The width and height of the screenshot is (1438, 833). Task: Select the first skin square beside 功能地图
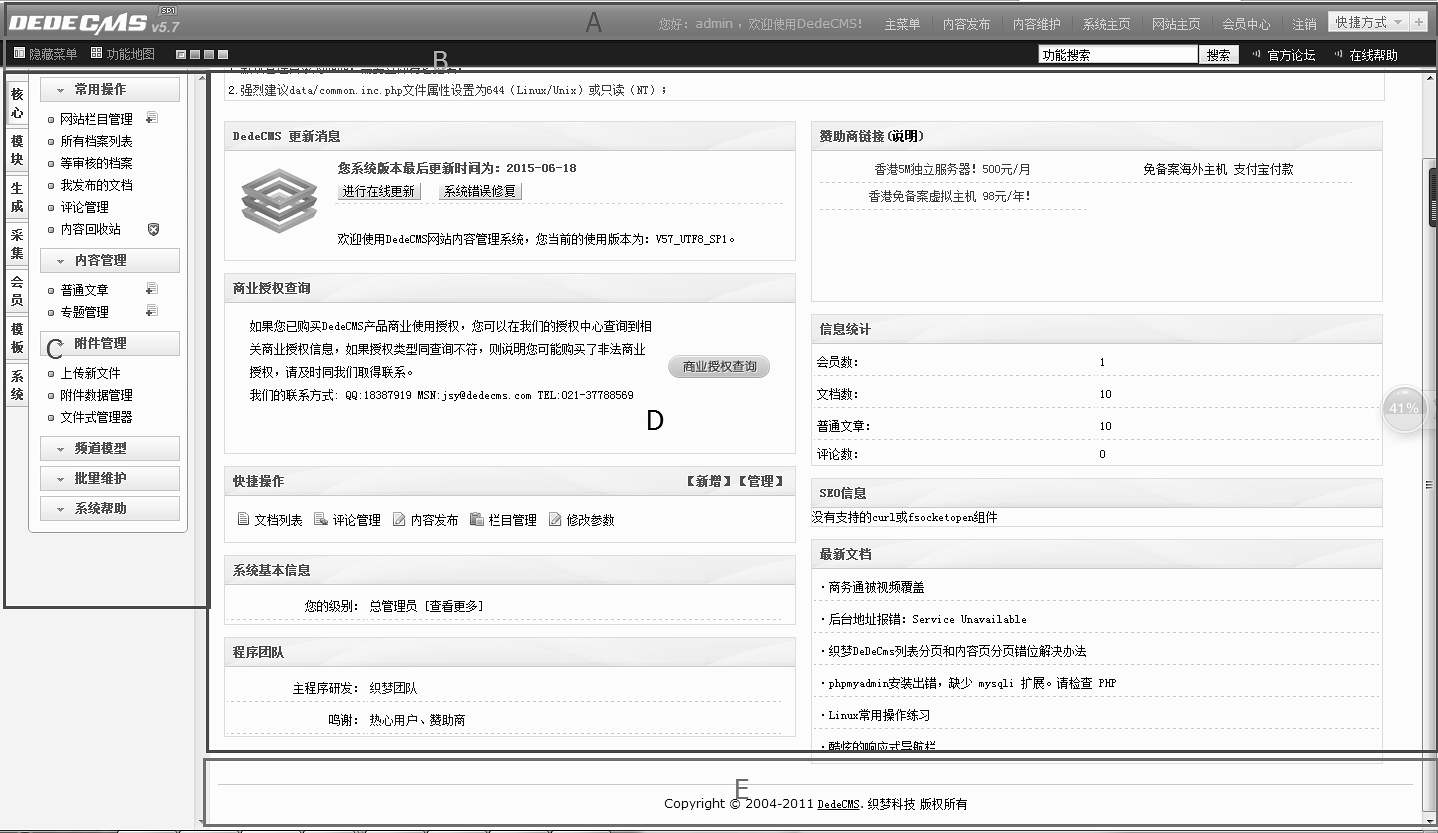click(181, 54)
